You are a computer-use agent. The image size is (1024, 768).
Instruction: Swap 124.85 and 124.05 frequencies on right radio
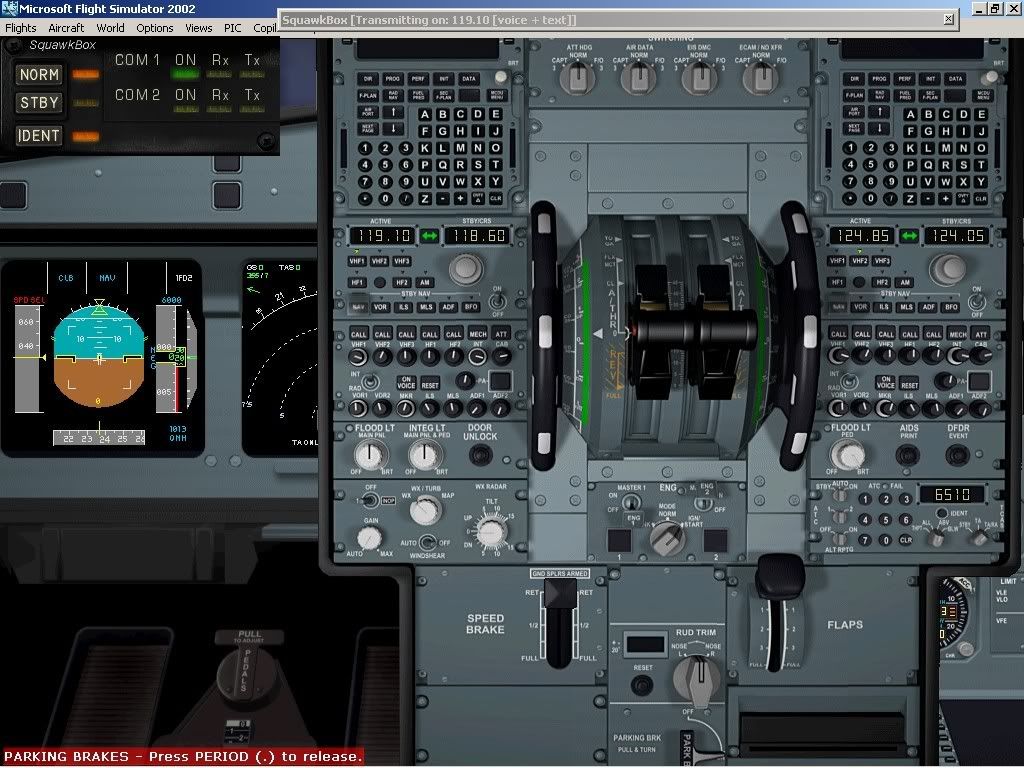point(909,236)
